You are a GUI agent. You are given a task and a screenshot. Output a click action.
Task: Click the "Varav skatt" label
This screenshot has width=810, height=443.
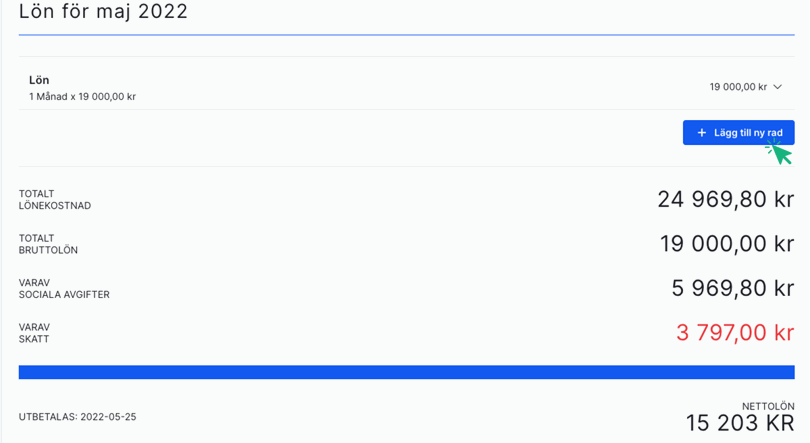[x=34, y=333]
